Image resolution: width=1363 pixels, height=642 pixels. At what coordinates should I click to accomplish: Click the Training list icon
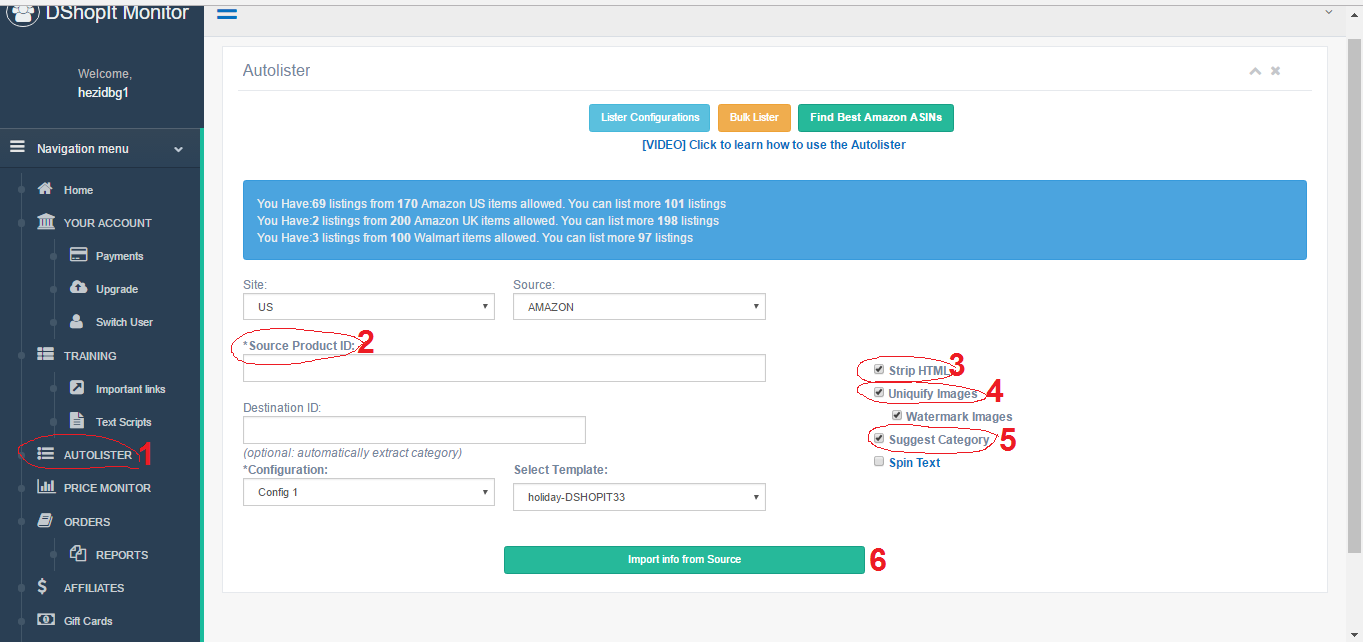point(46,355)
